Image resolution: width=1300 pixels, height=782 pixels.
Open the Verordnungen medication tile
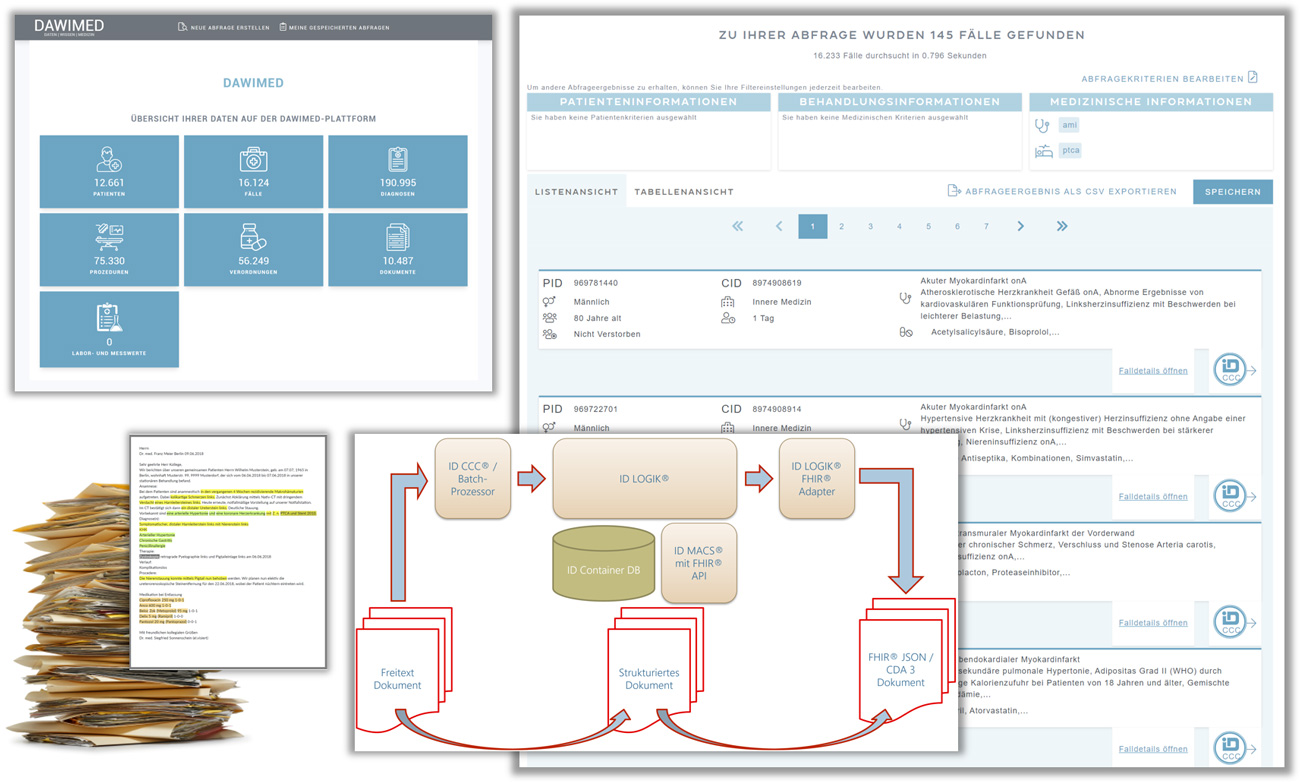coord(253,249)
